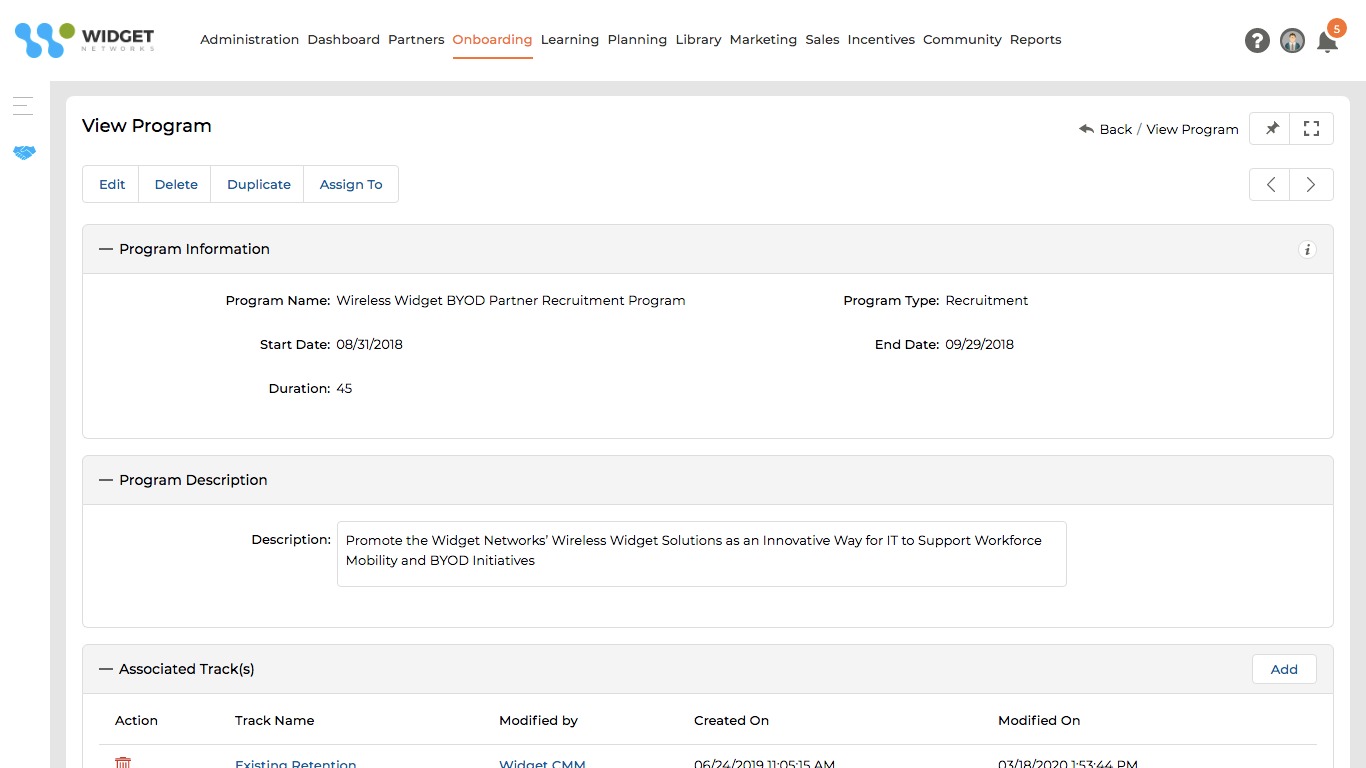Open the Onboarding menu
Screen dimensions: 1366x768
coord(492,40)
